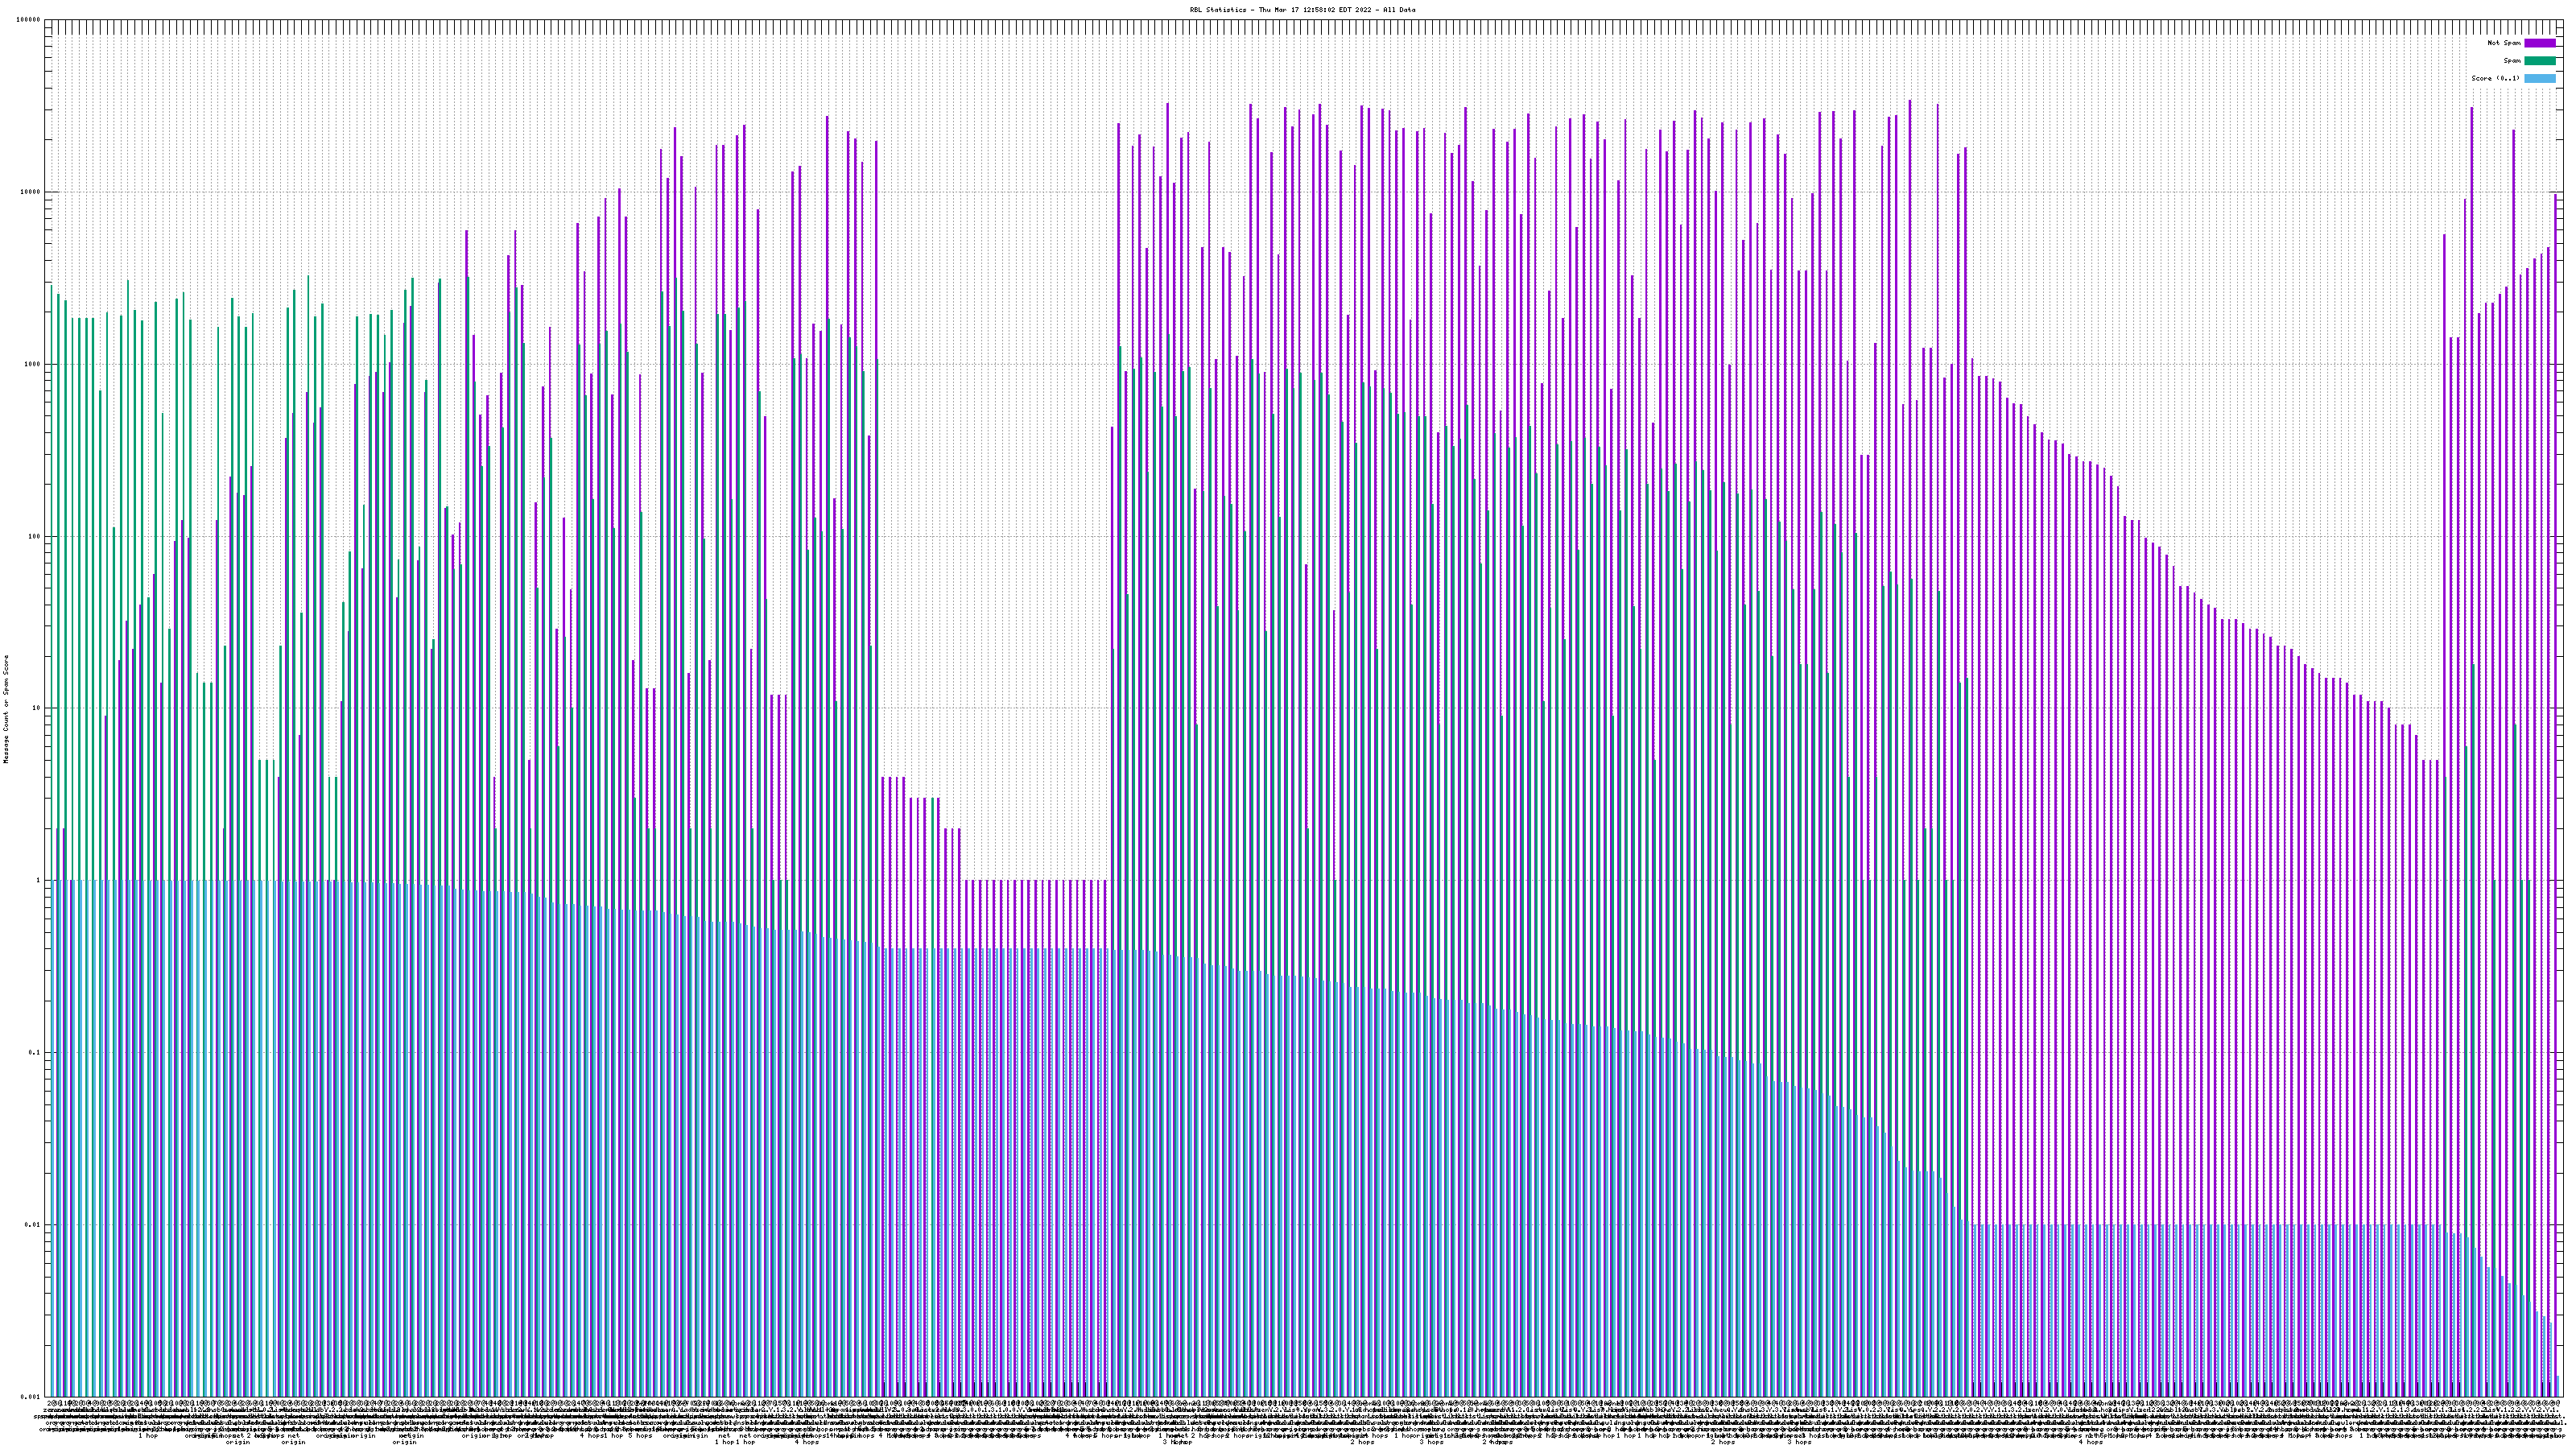Click the 1000 y-axis tick label
Screen dimensions: 2576x1449
[x=33, y=364]
